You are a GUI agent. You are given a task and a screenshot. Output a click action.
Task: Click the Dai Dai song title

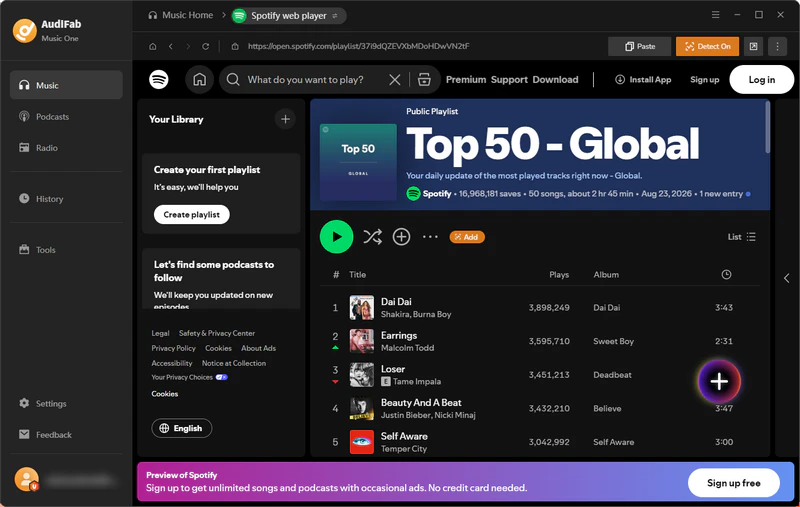tap(396, 301)
